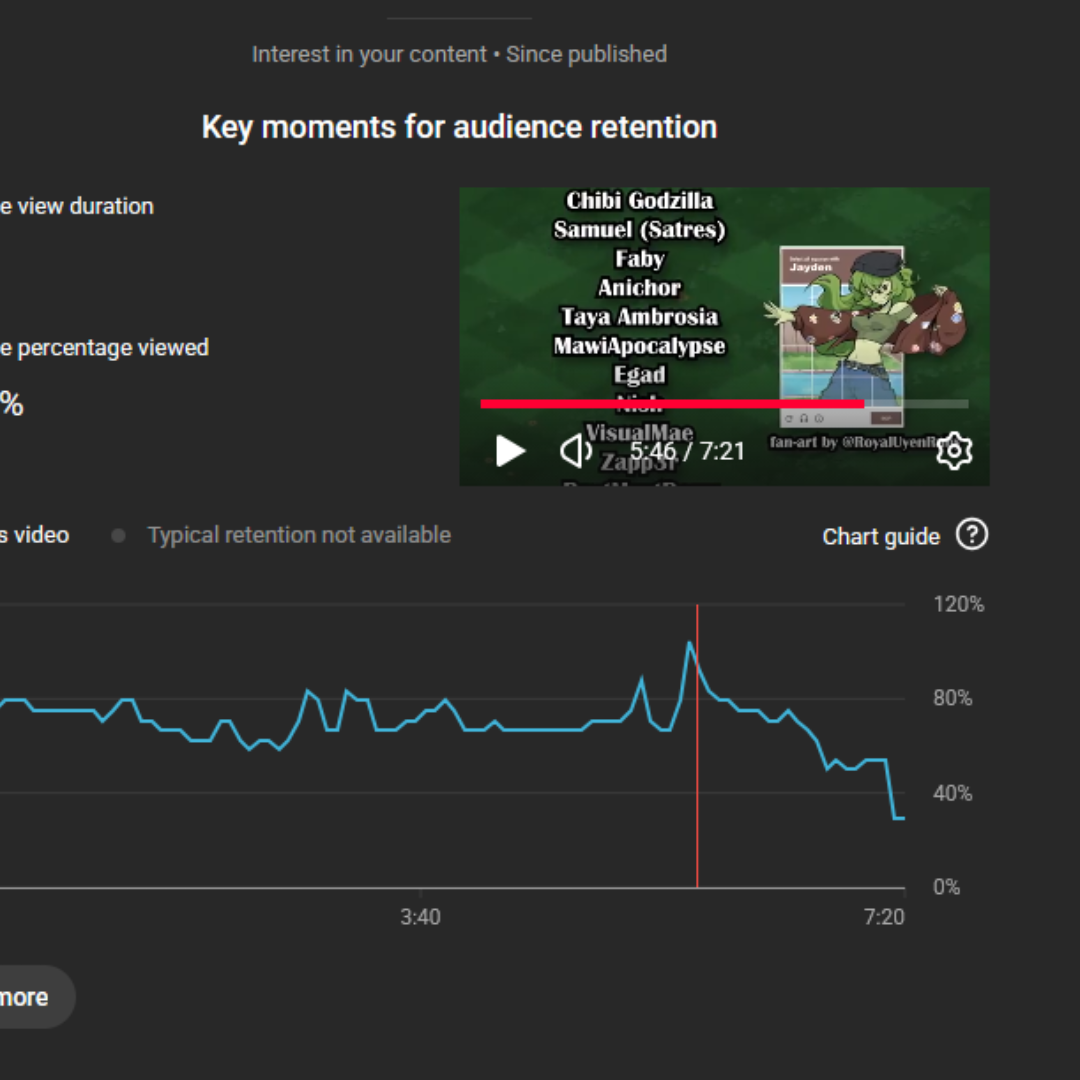
Task: Click the Chart guide link
Action: (x=881, y=536)
